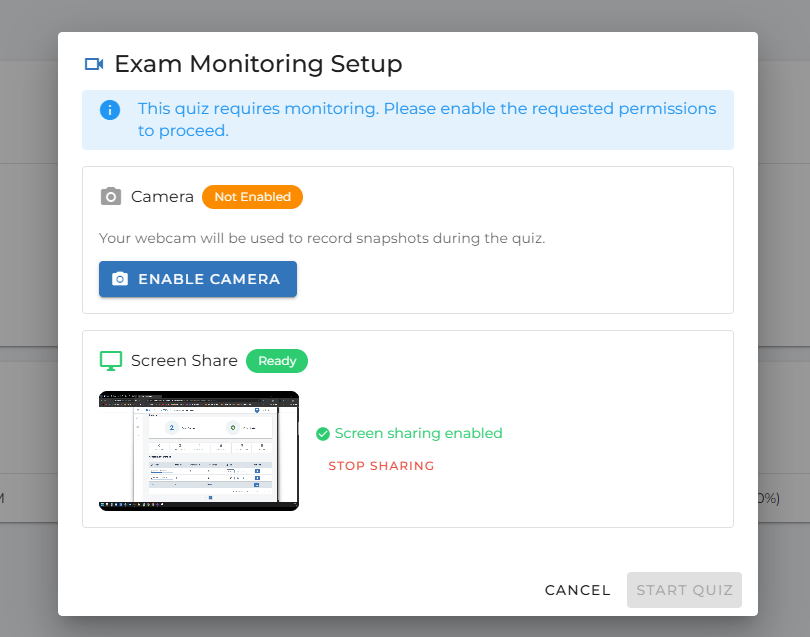Click the green Screen sharing enabled text
This screenshot has width=810, height=637.
pos(418,433)
